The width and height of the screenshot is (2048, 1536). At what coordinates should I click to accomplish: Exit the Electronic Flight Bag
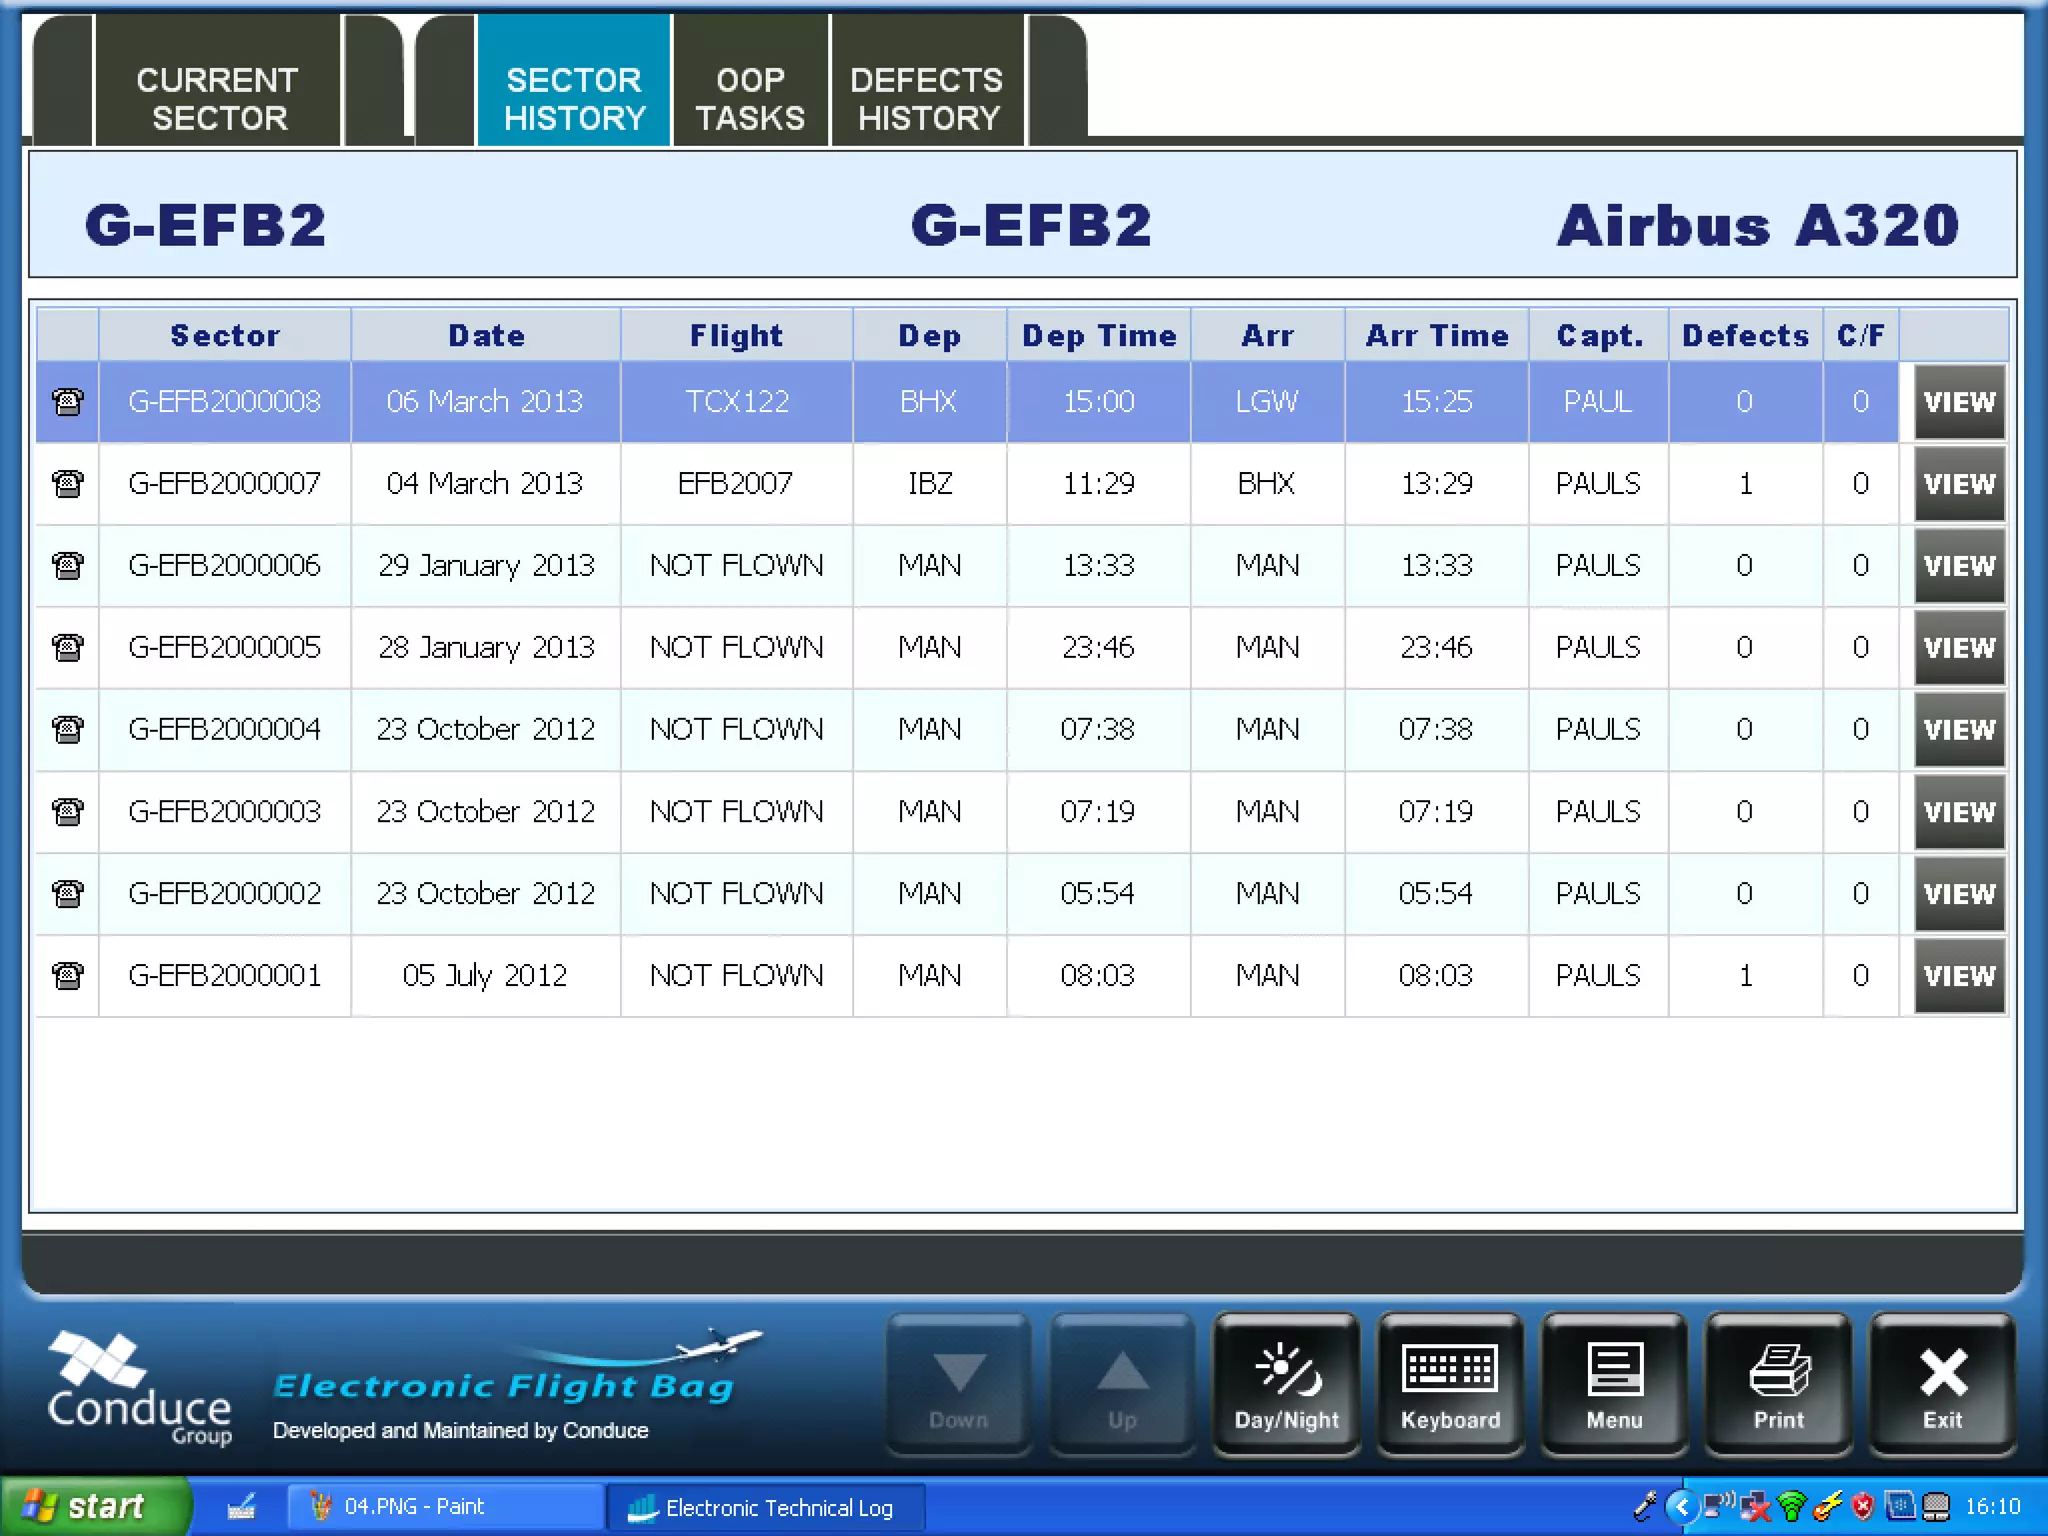coord(1942,1385)
